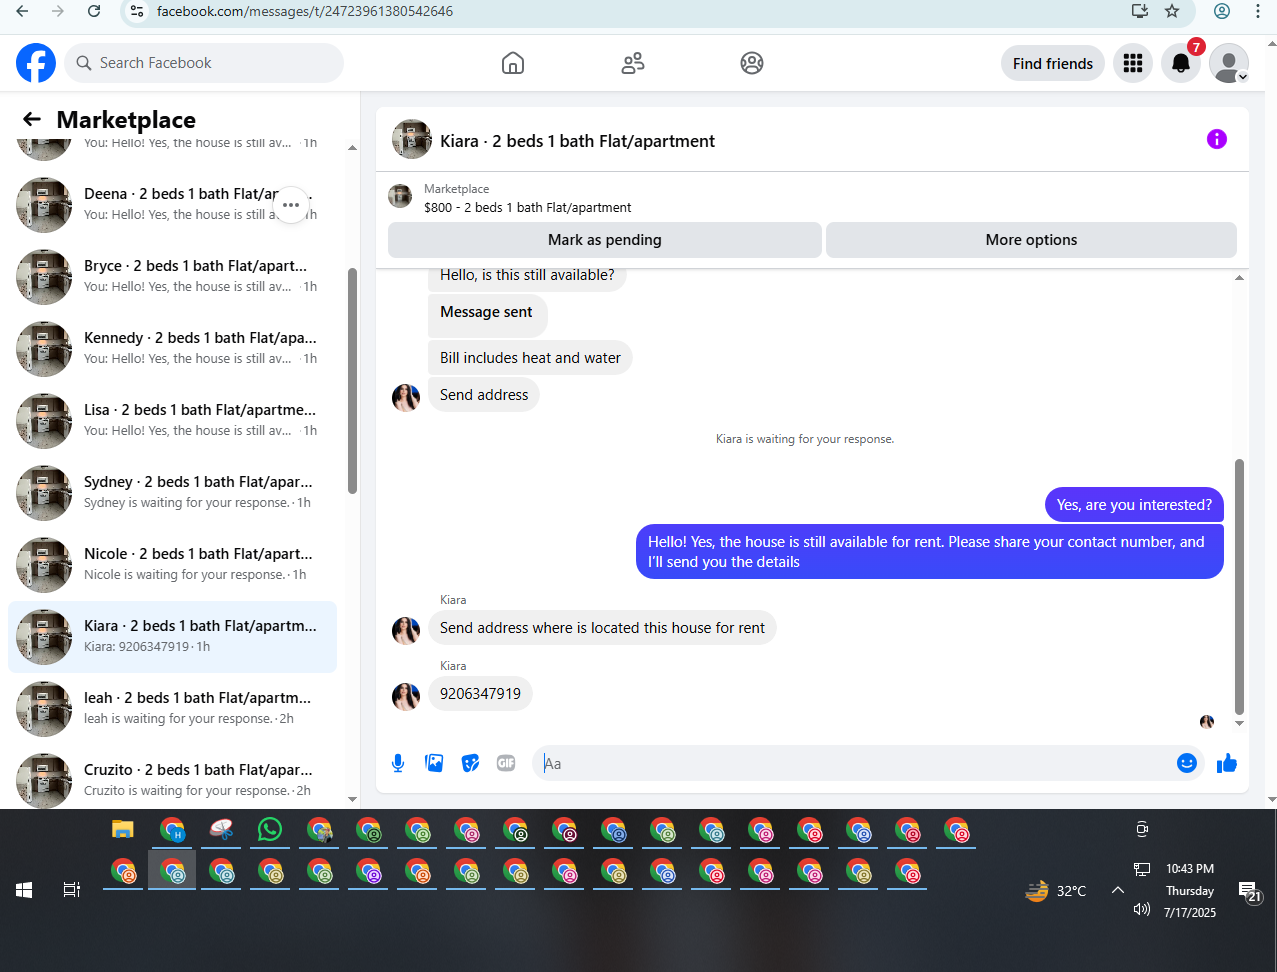Open Kennedy's conversation
The width and height of the screenshot is (1277, 972).
coord(172,349)
